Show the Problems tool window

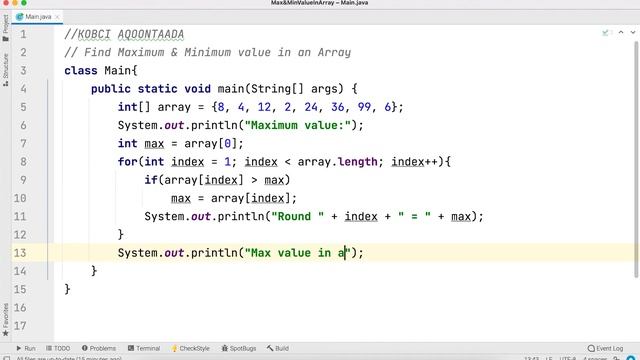[99, 348]
